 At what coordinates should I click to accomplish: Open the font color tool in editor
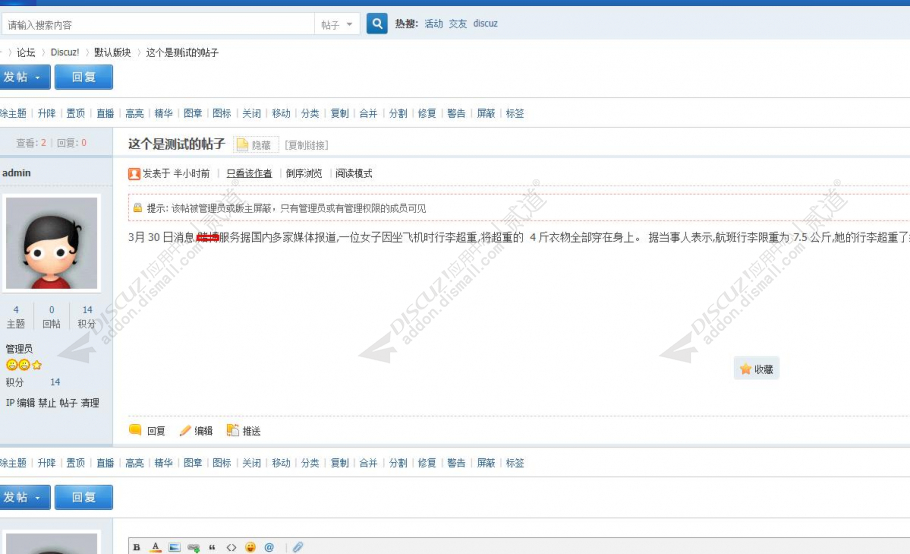(x=156, y=547)
